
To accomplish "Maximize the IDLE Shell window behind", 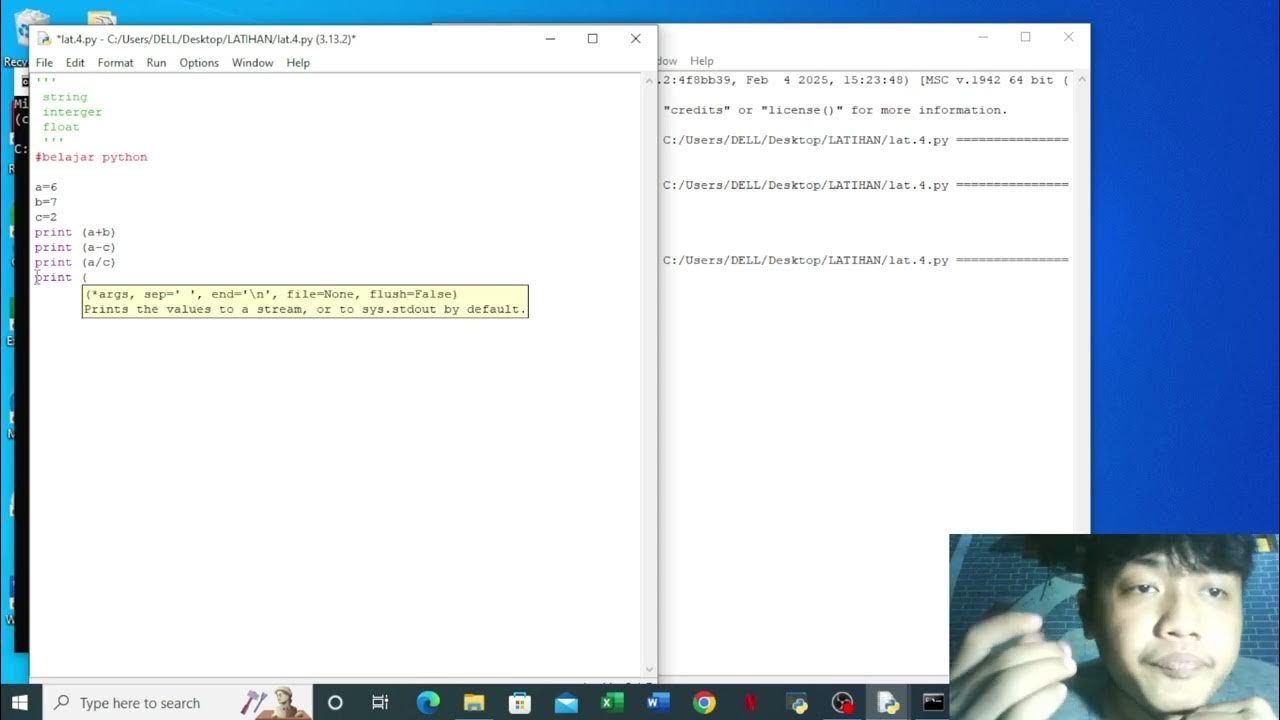I will pos(1025,37).
